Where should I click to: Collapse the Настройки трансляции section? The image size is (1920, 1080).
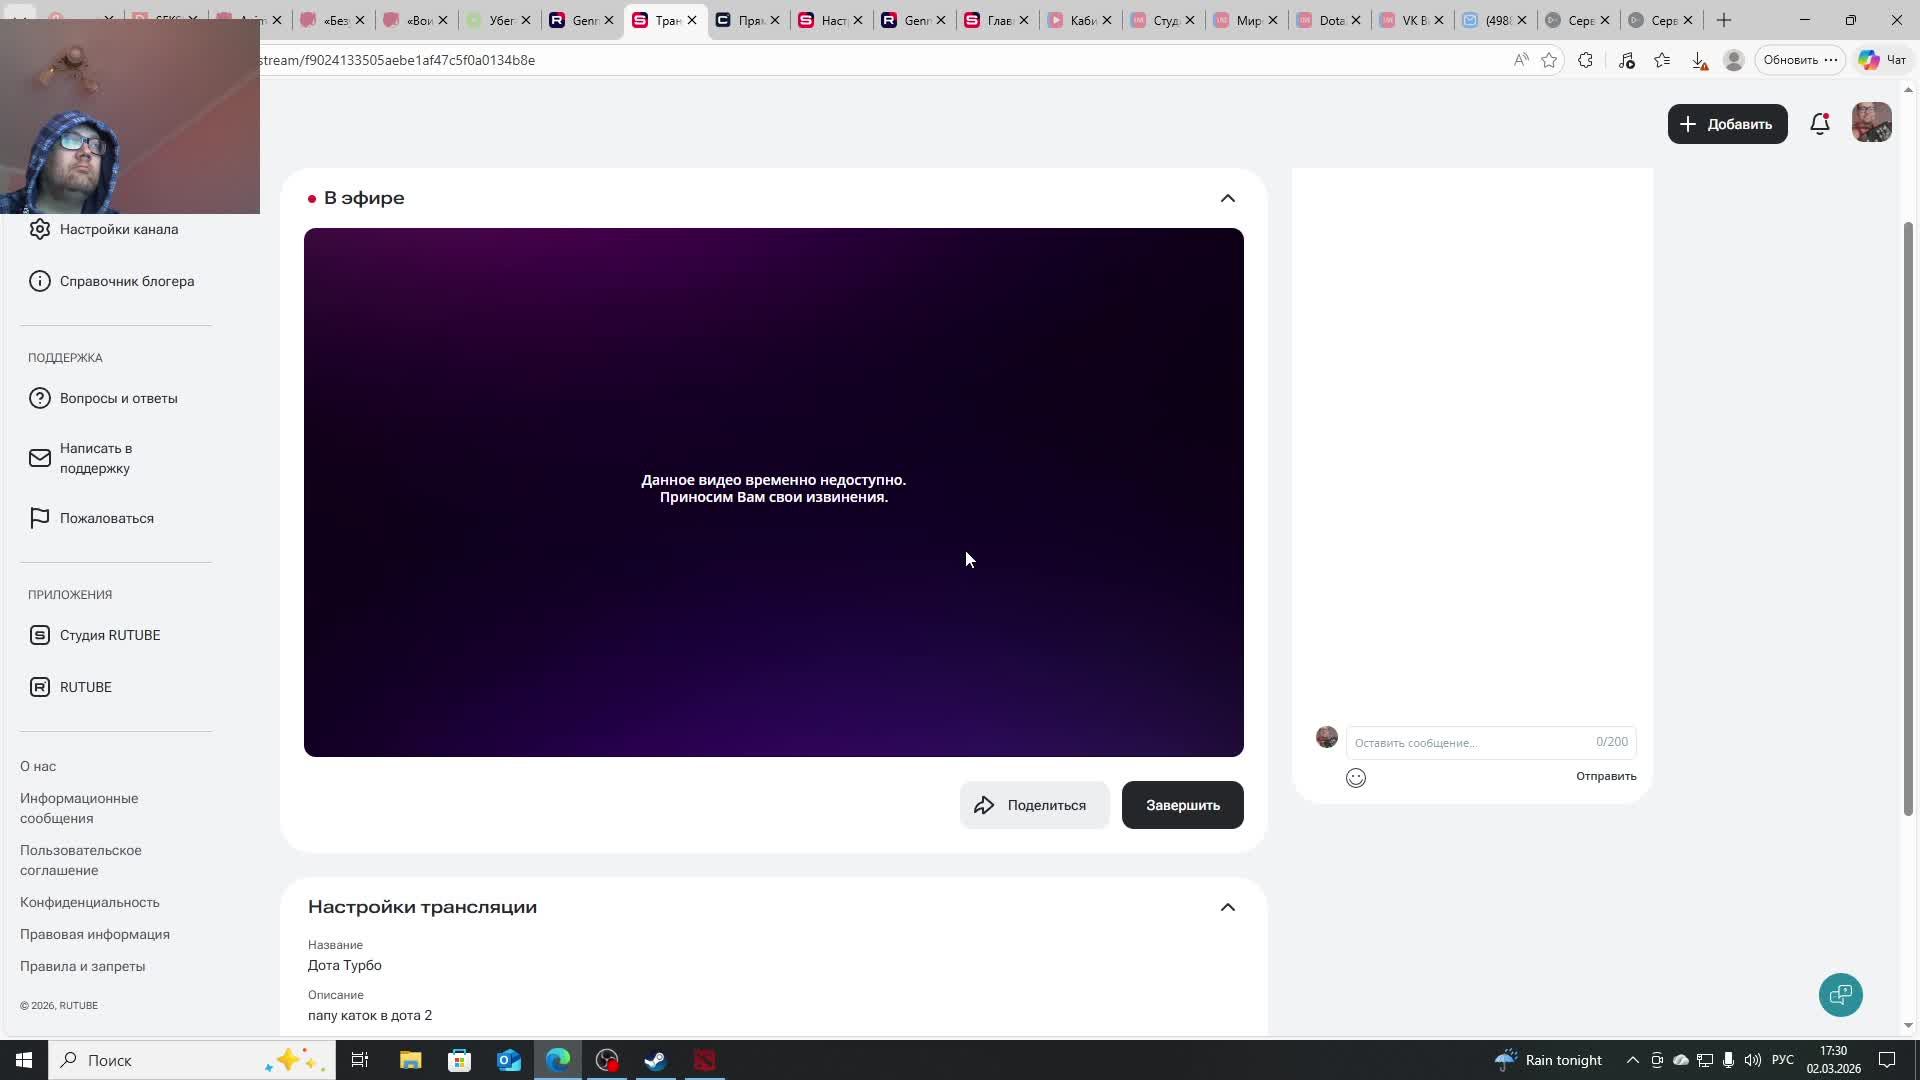tap(1228, 907)
